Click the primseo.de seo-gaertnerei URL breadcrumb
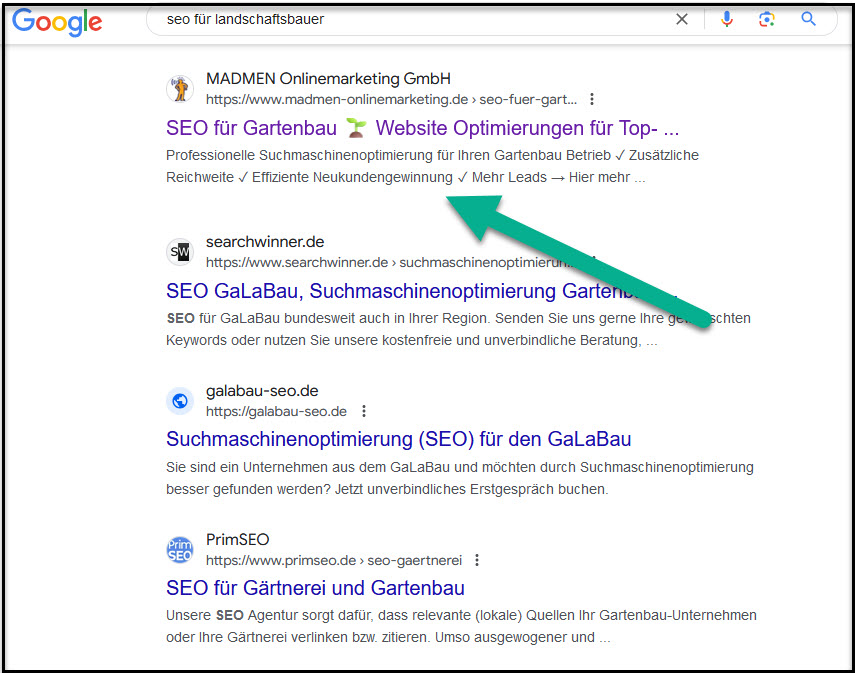Image resolution: width=855 pixels, height=673 pixels. coord(334,561)
